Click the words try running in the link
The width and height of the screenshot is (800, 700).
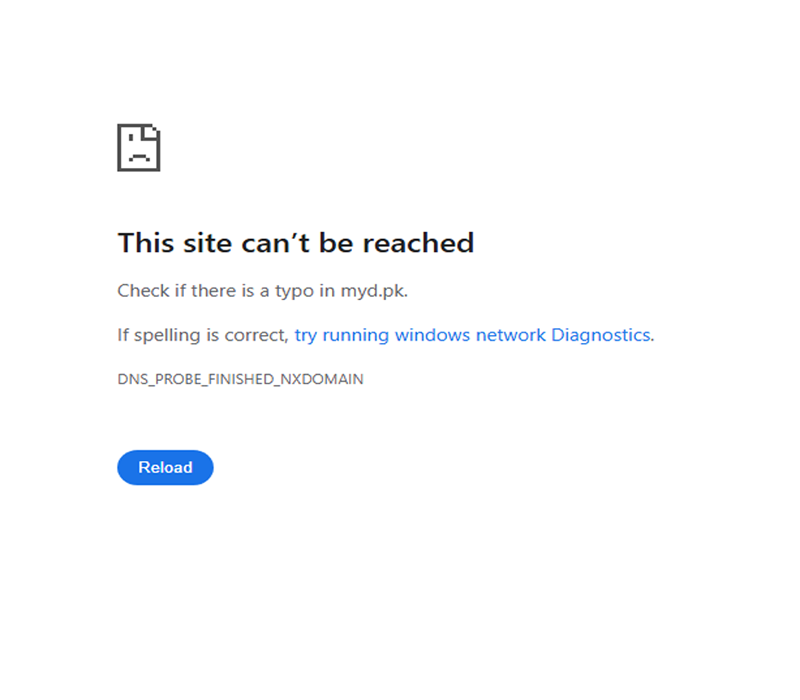[342, 335]
